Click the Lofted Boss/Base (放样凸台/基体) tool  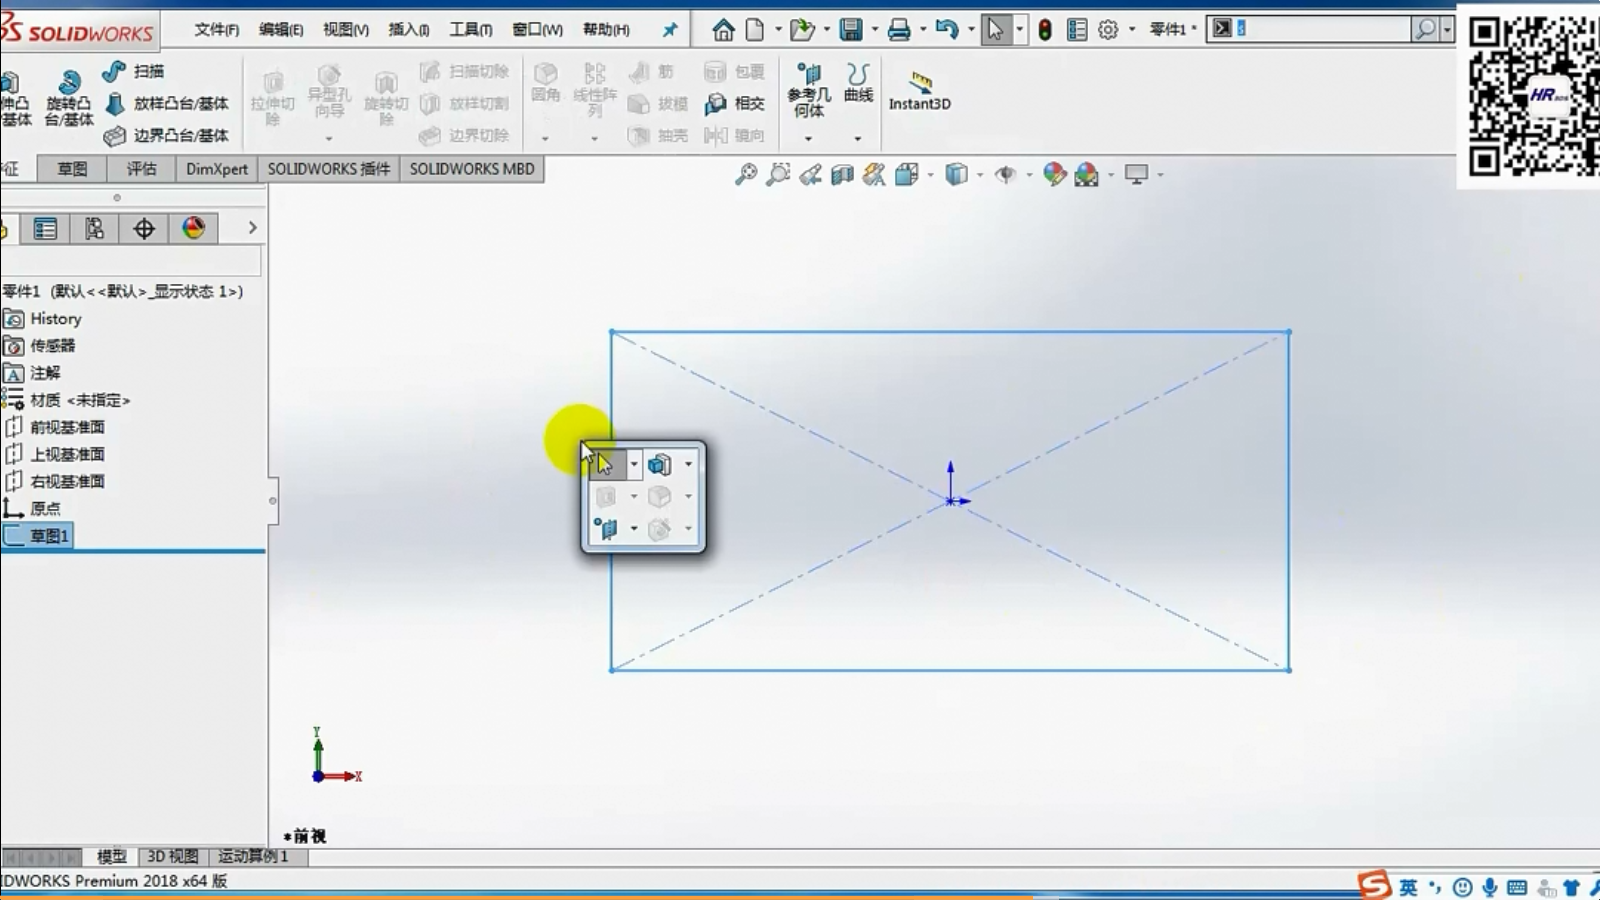pos(168,103)
